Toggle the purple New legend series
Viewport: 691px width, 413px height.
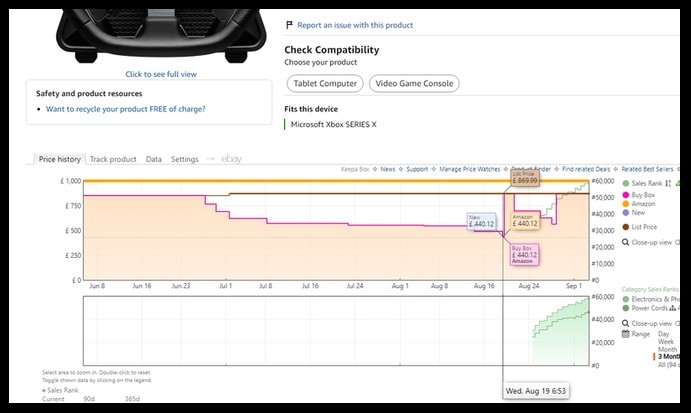pos(633,212)
